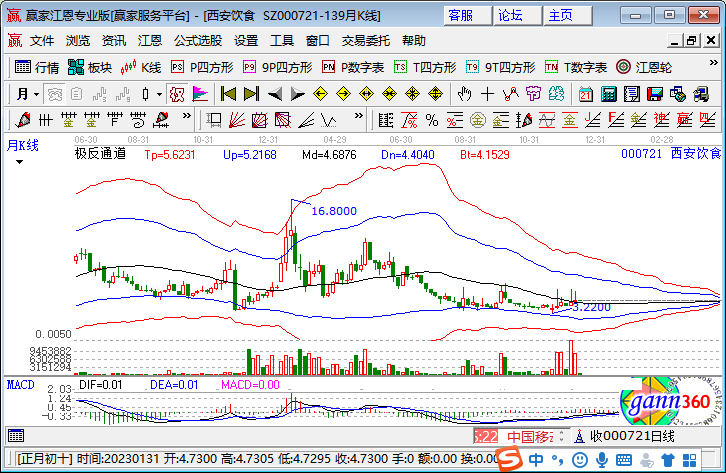Expand the main toolbar overflow chevron

(x=713, y=62)
